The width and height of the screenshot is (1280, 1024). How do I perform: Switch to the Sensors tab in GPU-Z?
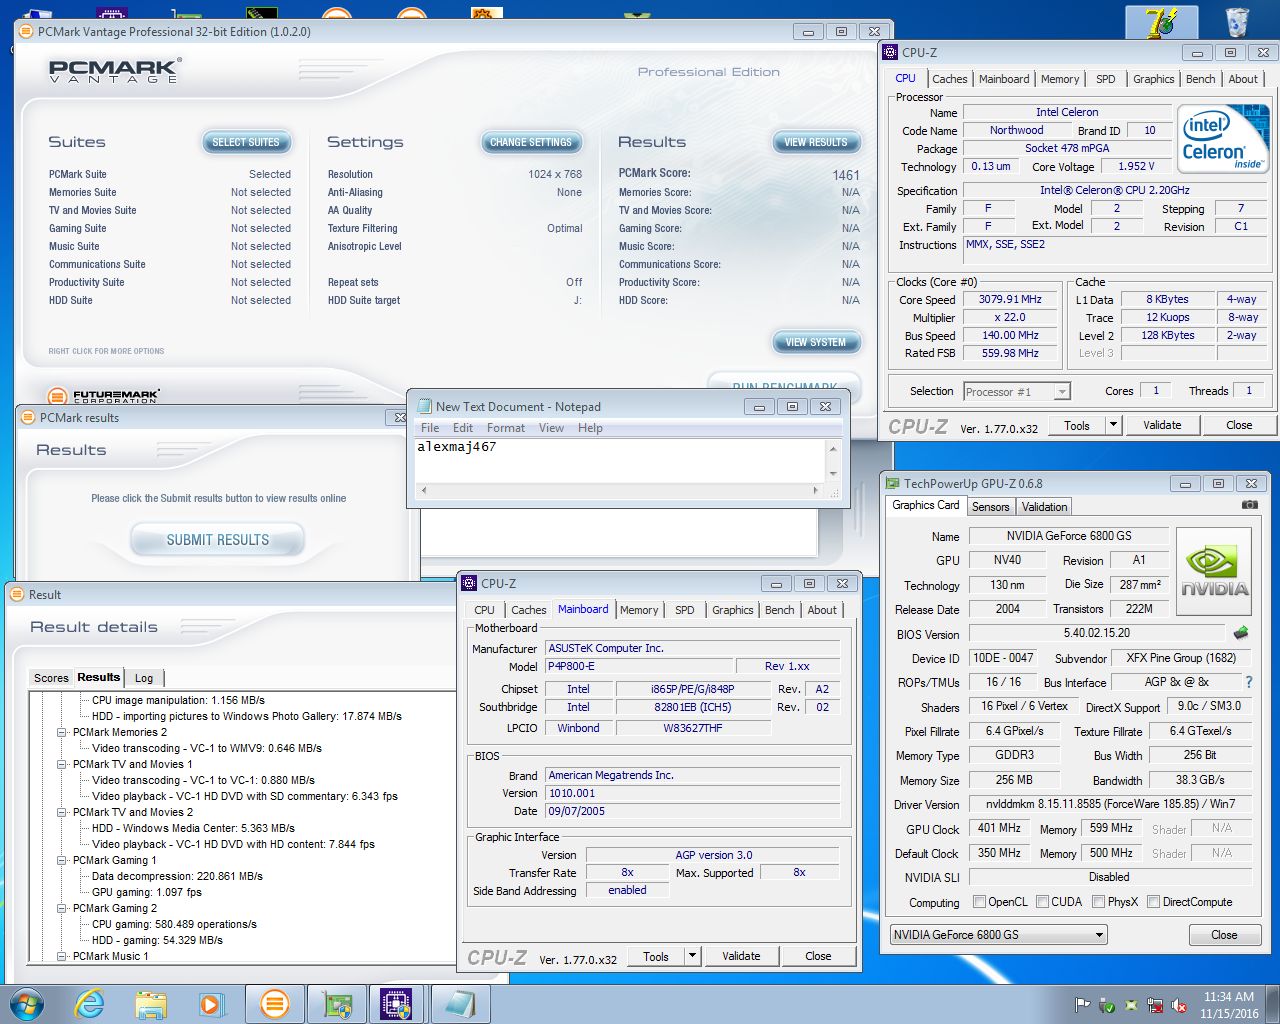[990, 507]
